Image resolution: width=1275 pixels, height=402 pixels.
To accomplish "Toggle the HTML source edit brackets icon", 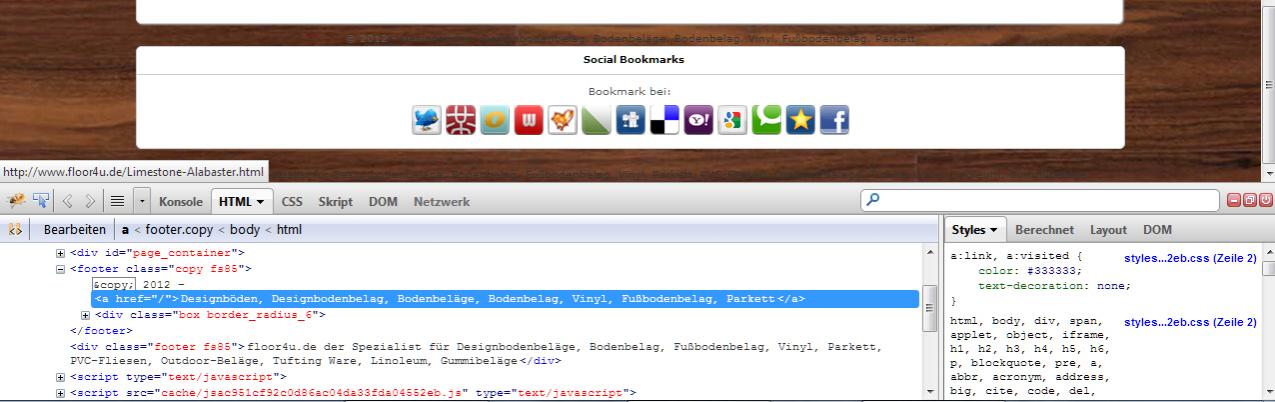I will tap(15, 230).
